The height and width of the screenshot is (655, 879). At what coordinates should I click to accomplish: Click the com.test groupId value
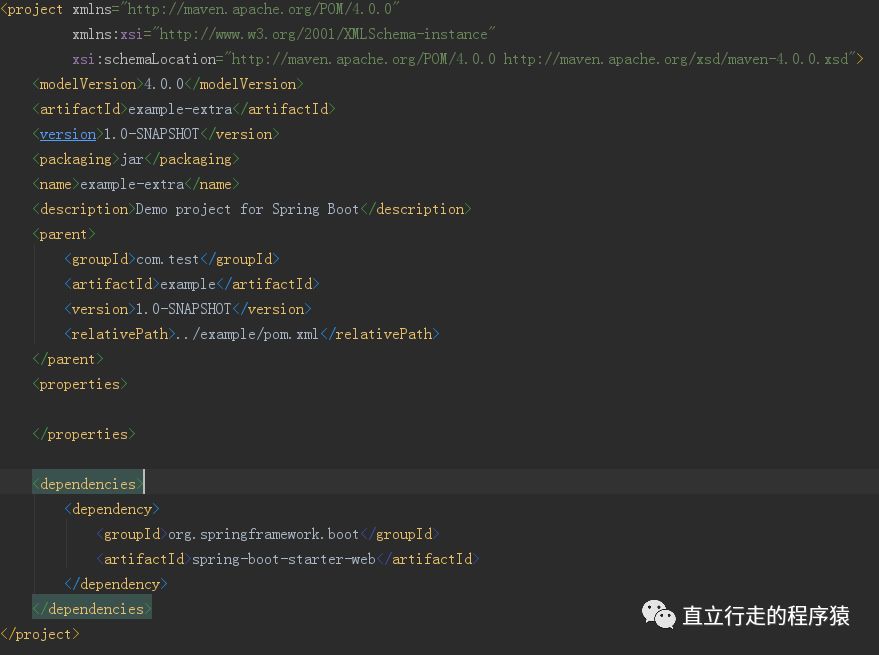[168, 259]
